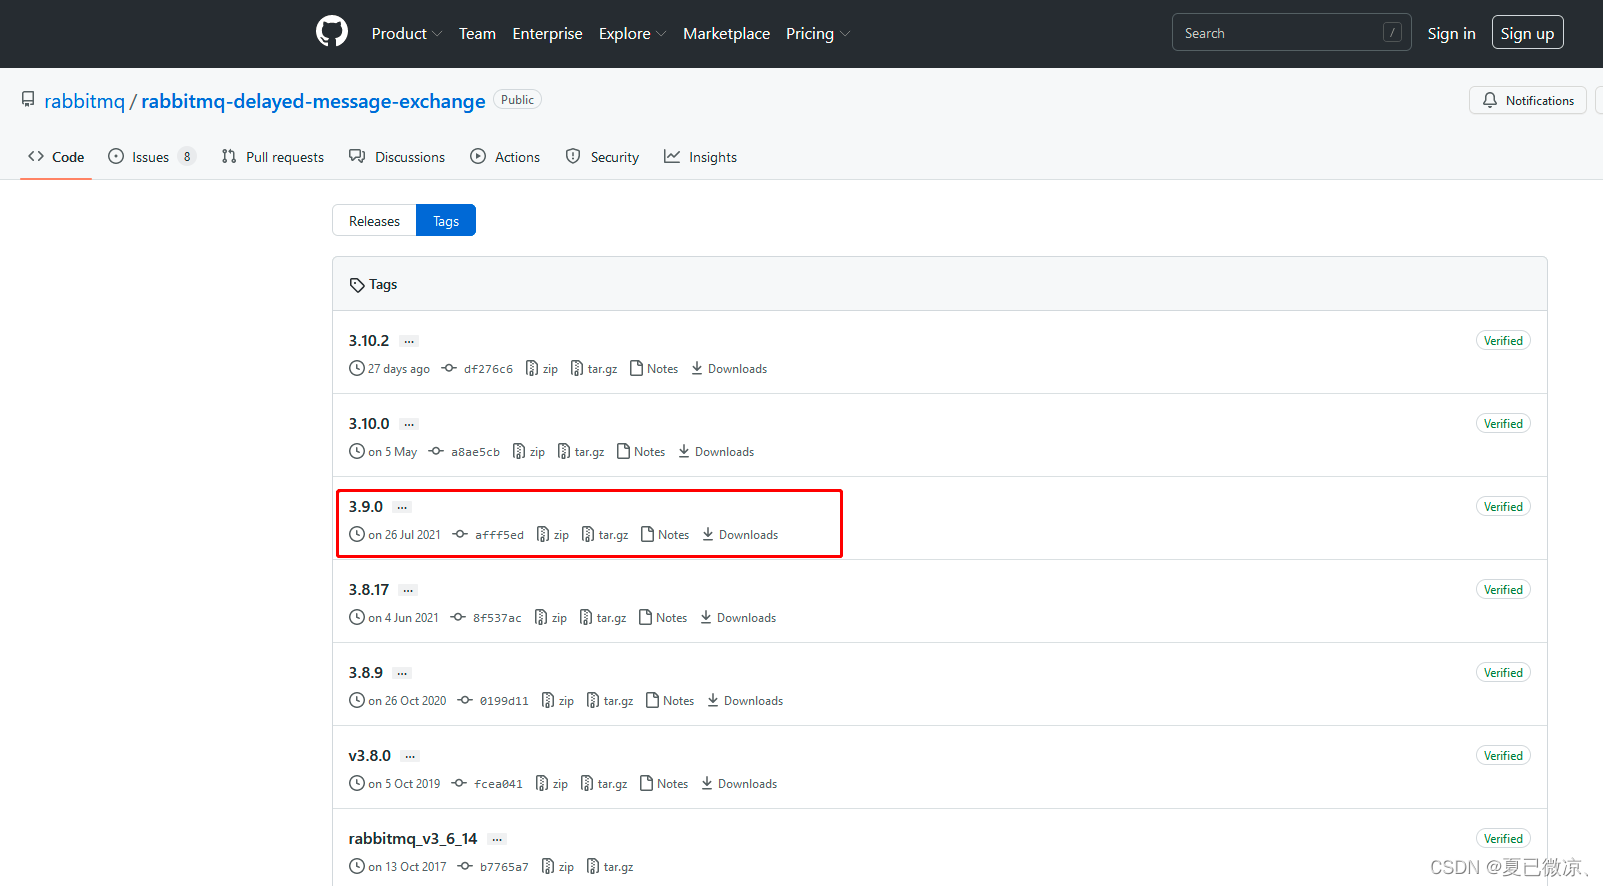Expand the ellipsis next to tag 3.9.0

pyautogui.click(x=402, y=507)
